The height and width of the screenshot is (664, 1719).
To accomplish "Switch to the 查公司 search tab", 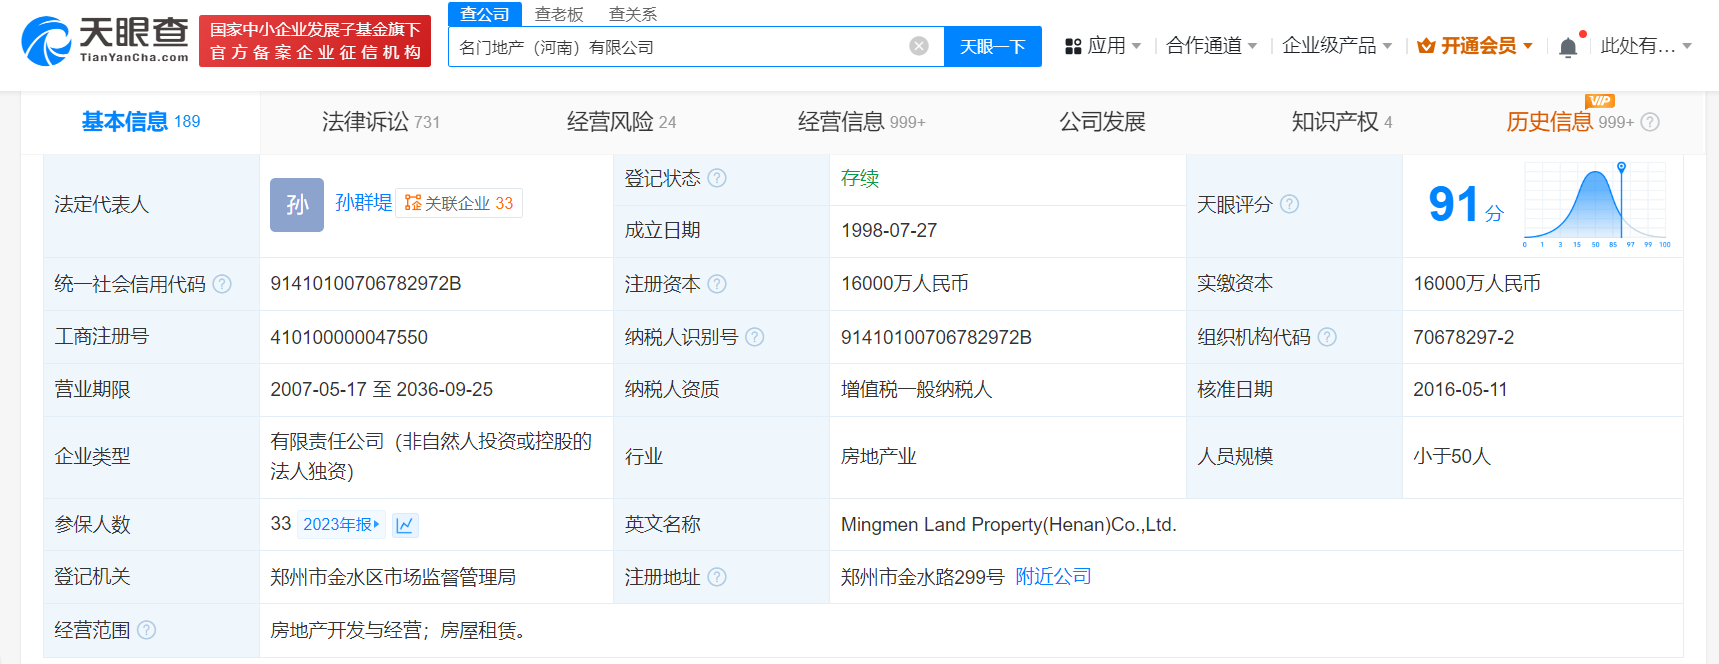I will coord(485,14).
